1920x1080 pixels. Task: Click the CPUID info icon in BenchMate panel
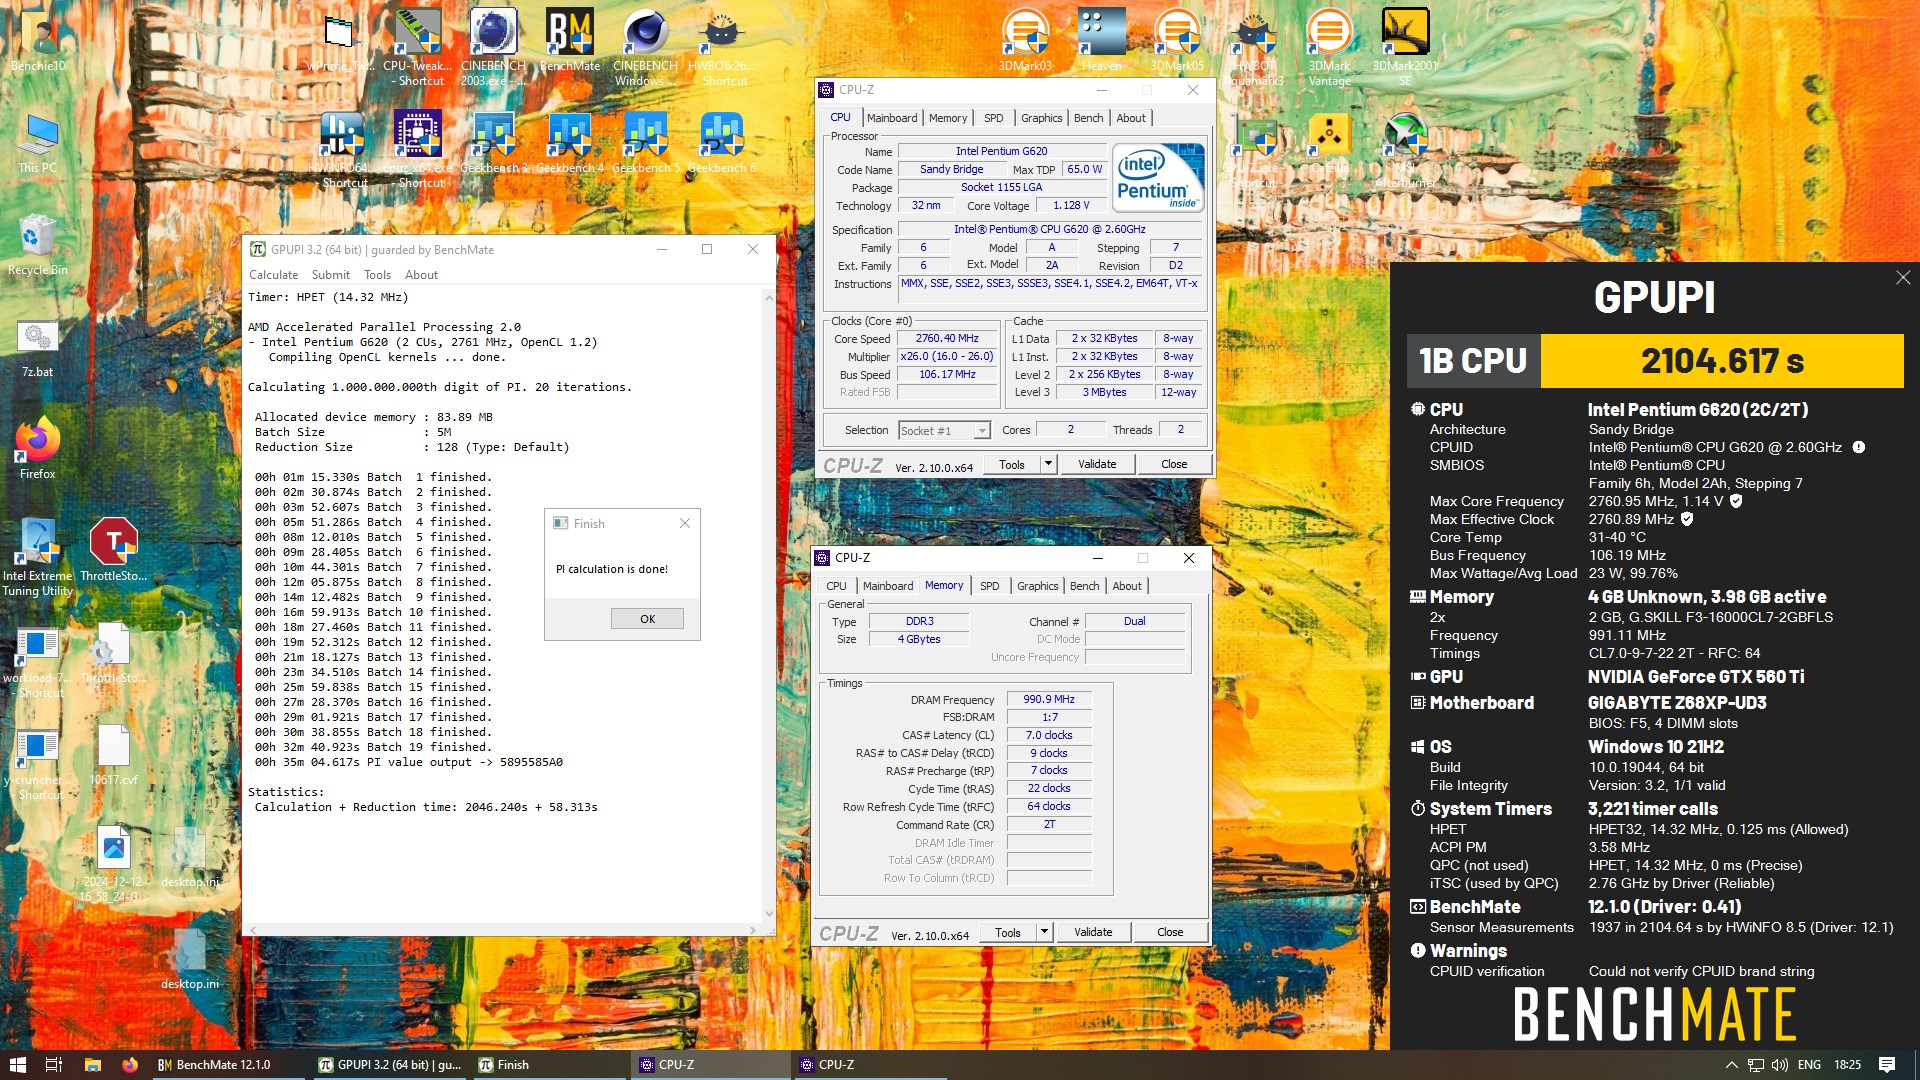tap(1858, 447)
